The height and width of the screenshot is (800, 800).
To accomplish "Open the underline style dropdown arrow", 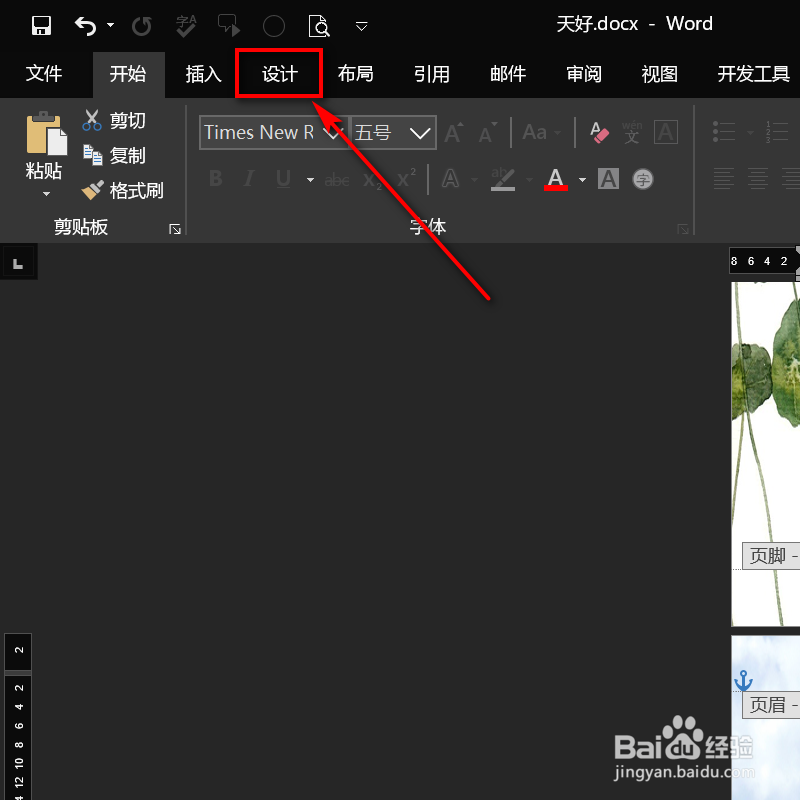I will (310, 180).
